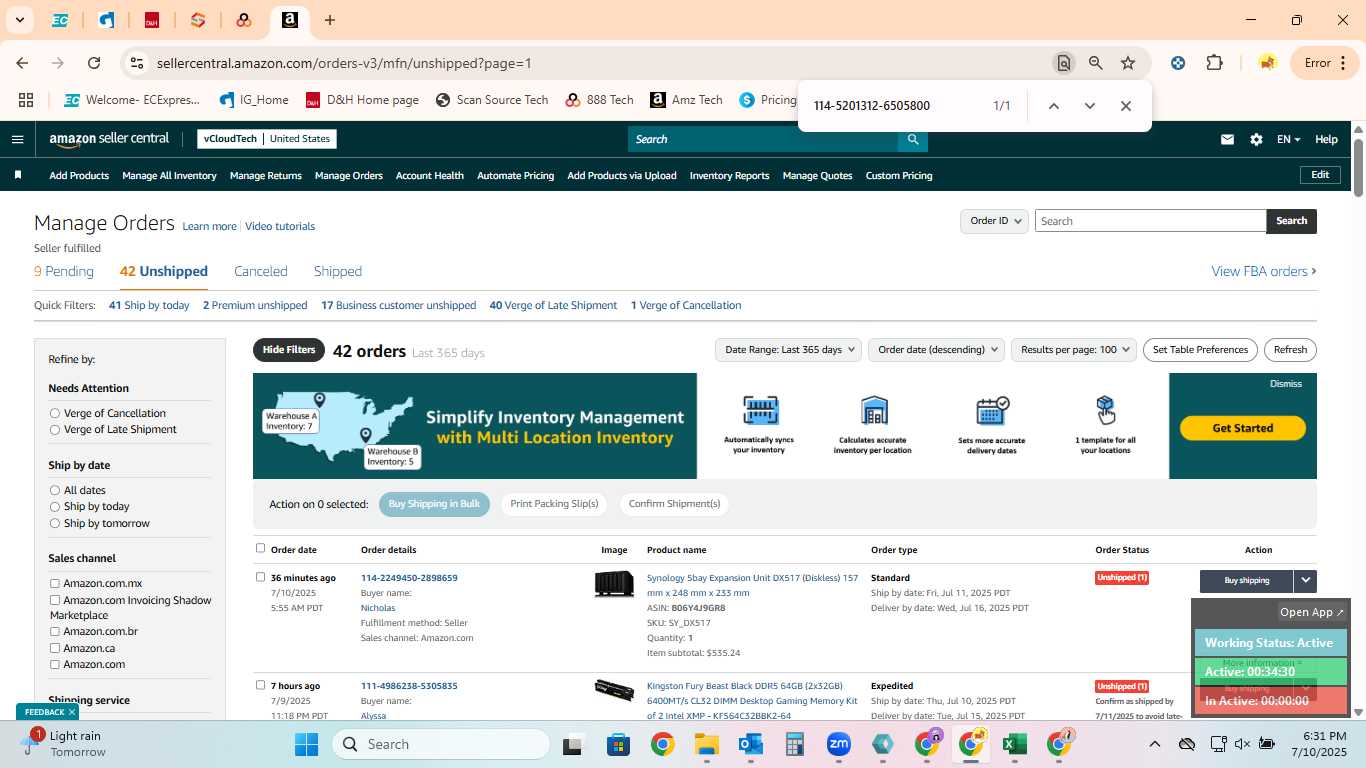Open Synology expansion unit product thumbnail

(614, 584)
